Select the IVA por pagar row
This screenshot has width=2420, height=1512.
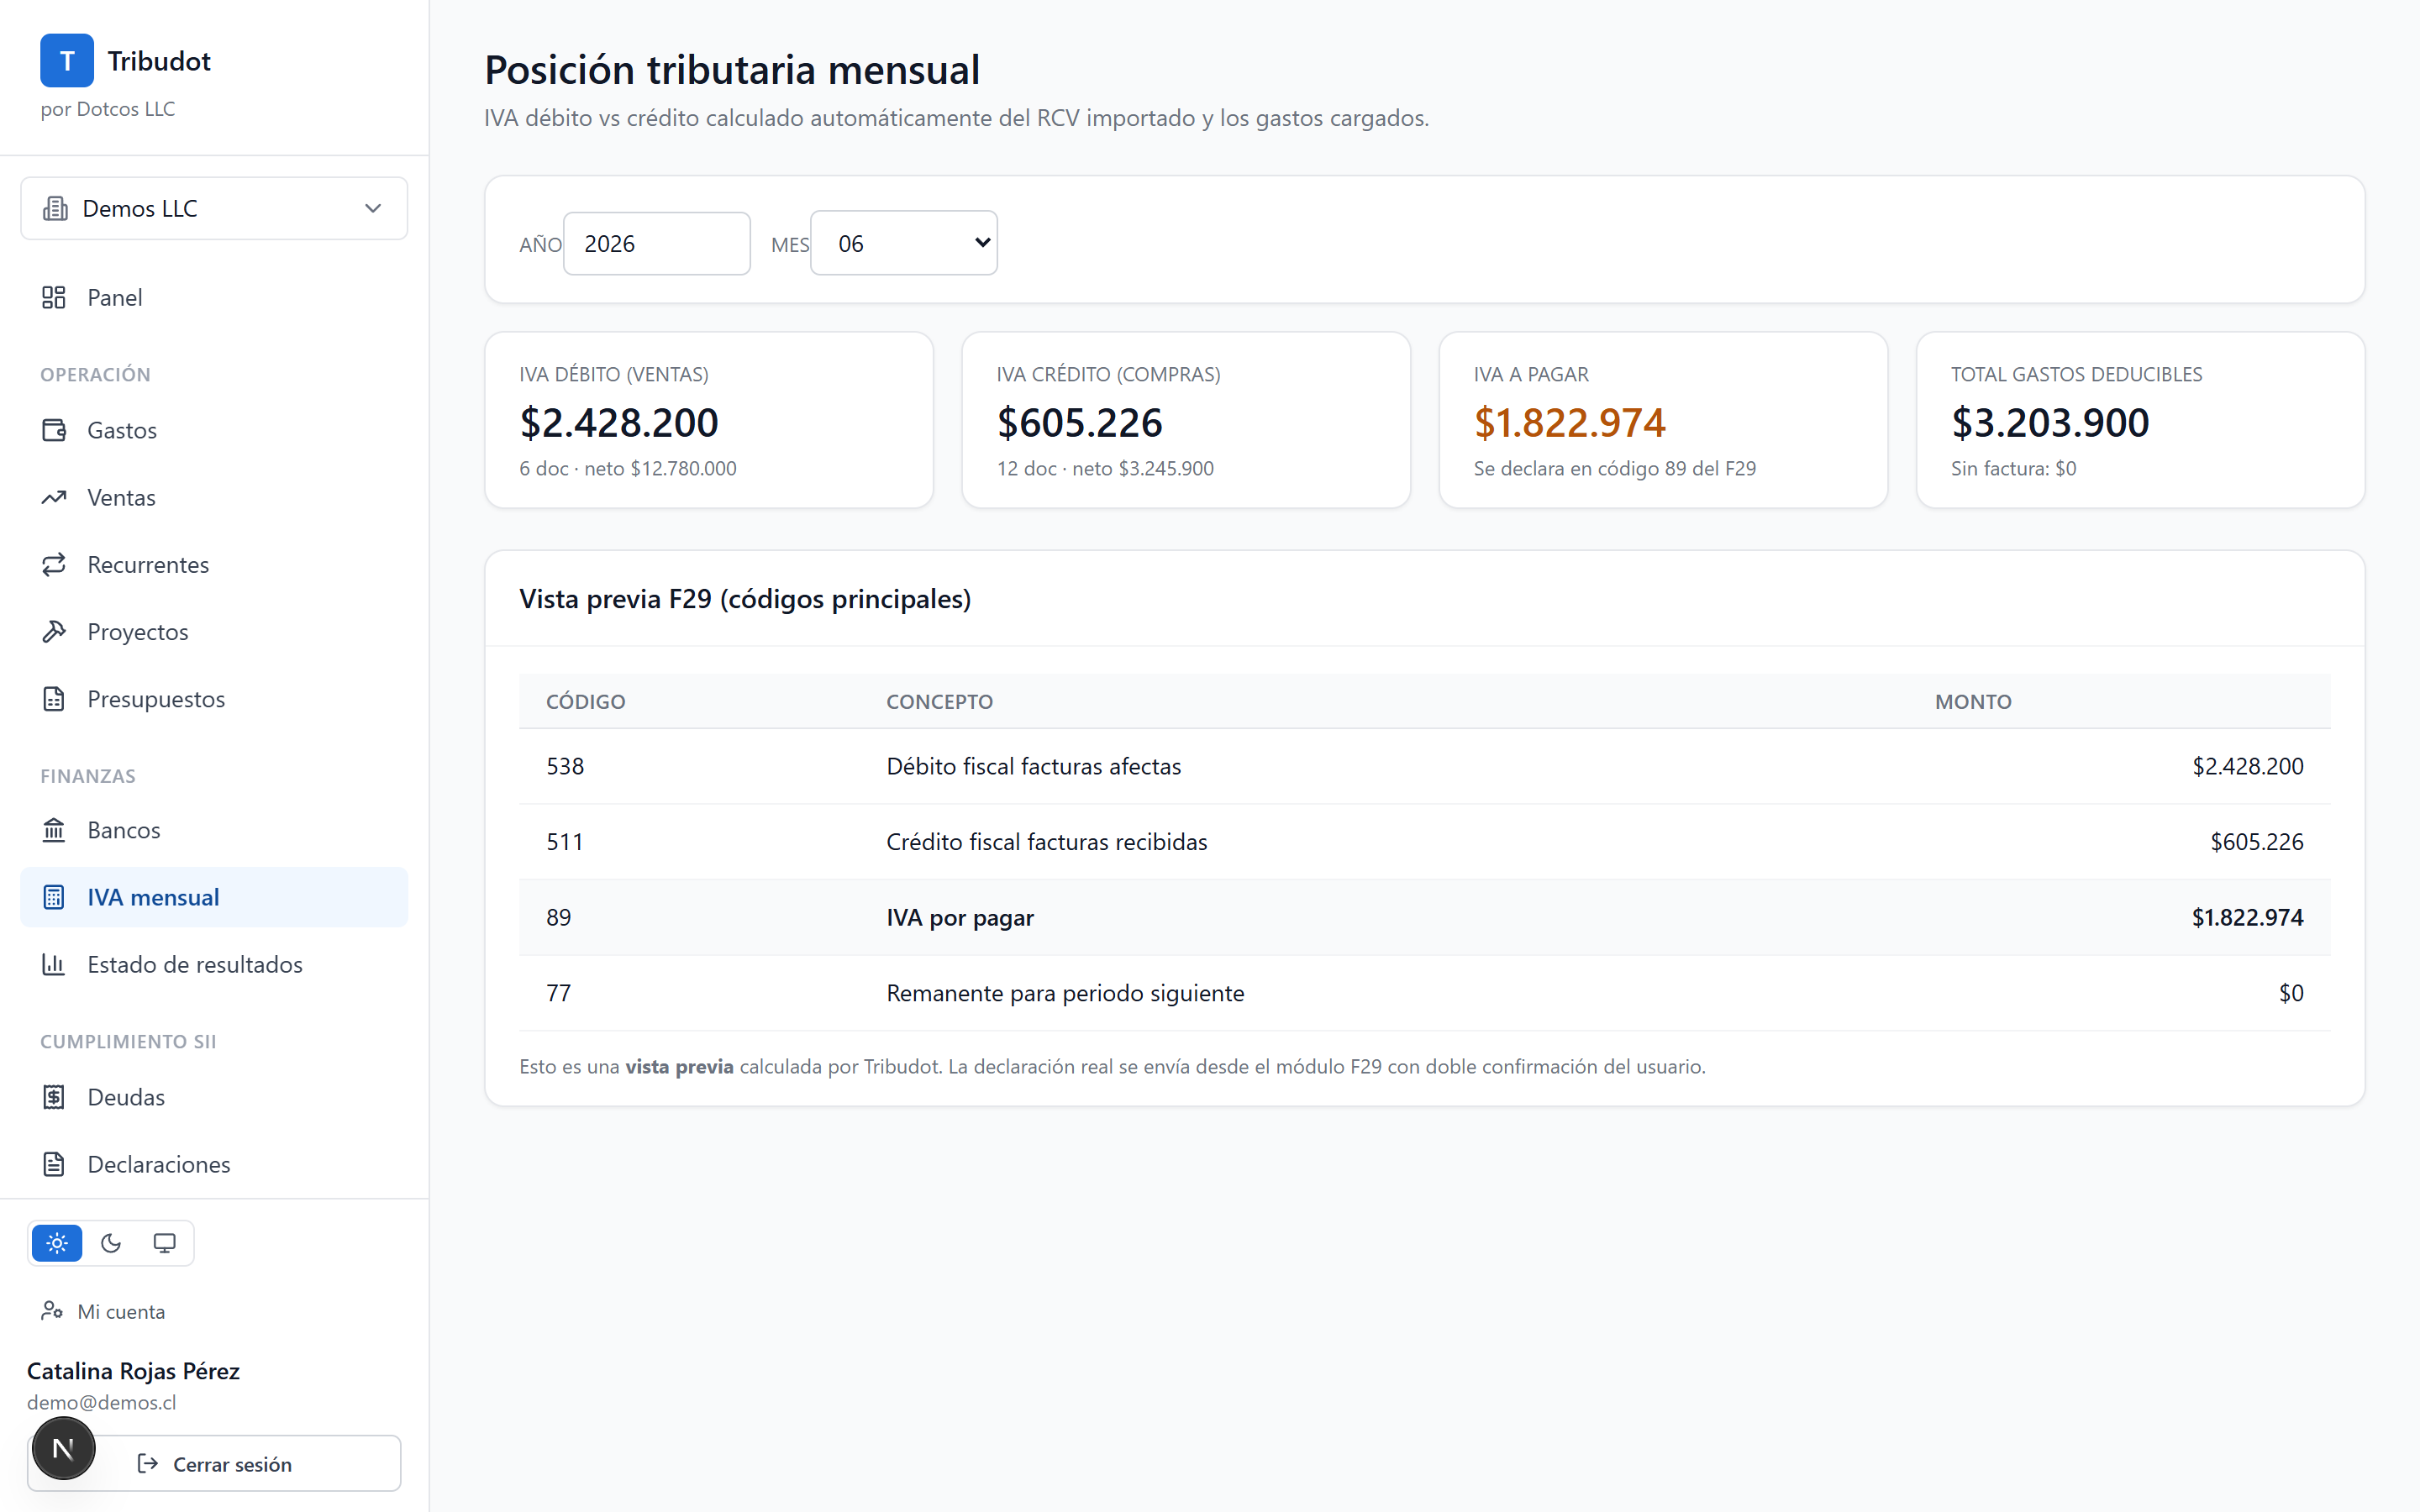pos(1424,917)
